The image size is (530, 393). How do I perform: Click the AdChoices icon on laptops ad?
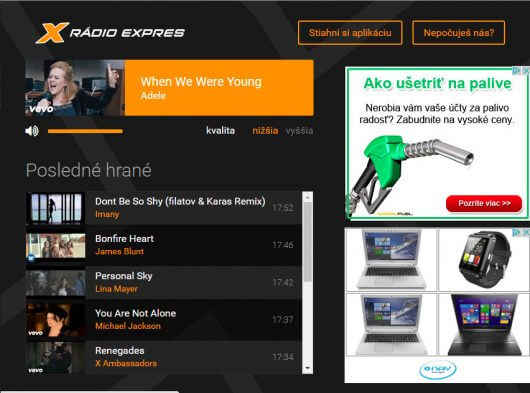(516, 232)
